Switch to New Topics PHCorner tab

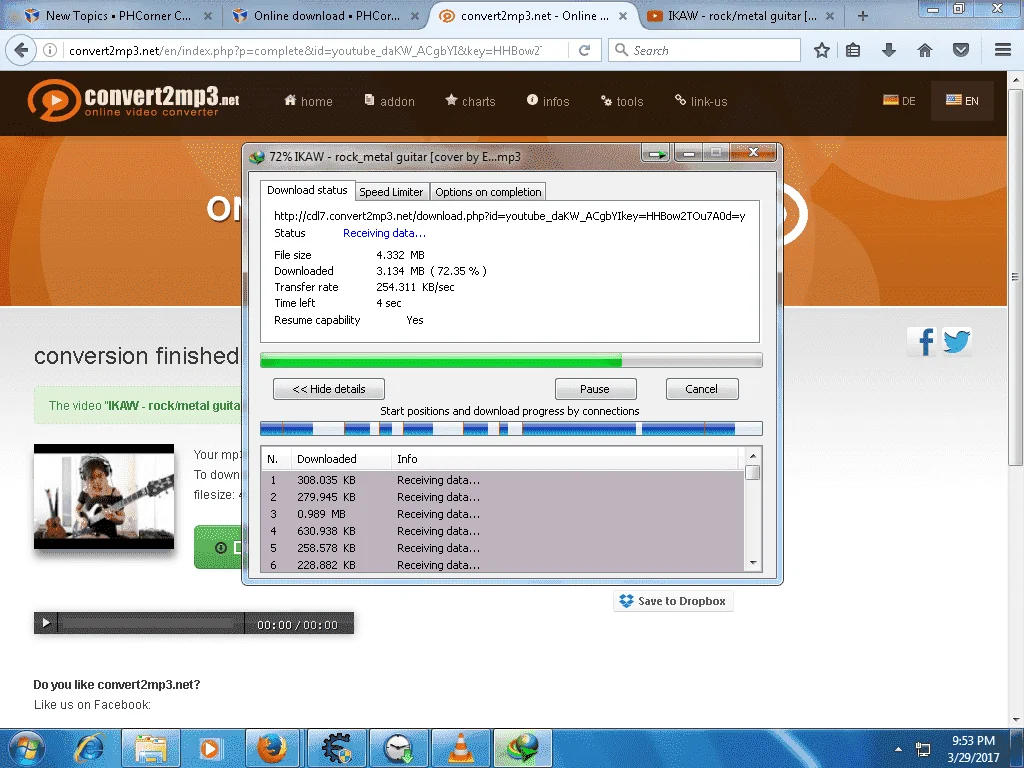pyautogui.click(x=118, y=16)
